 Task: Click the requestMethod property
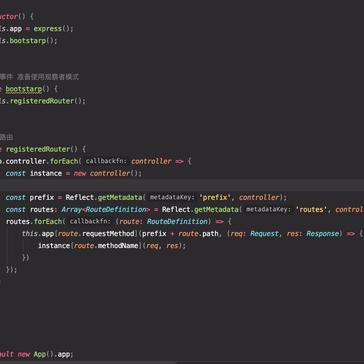click(108, 234)
